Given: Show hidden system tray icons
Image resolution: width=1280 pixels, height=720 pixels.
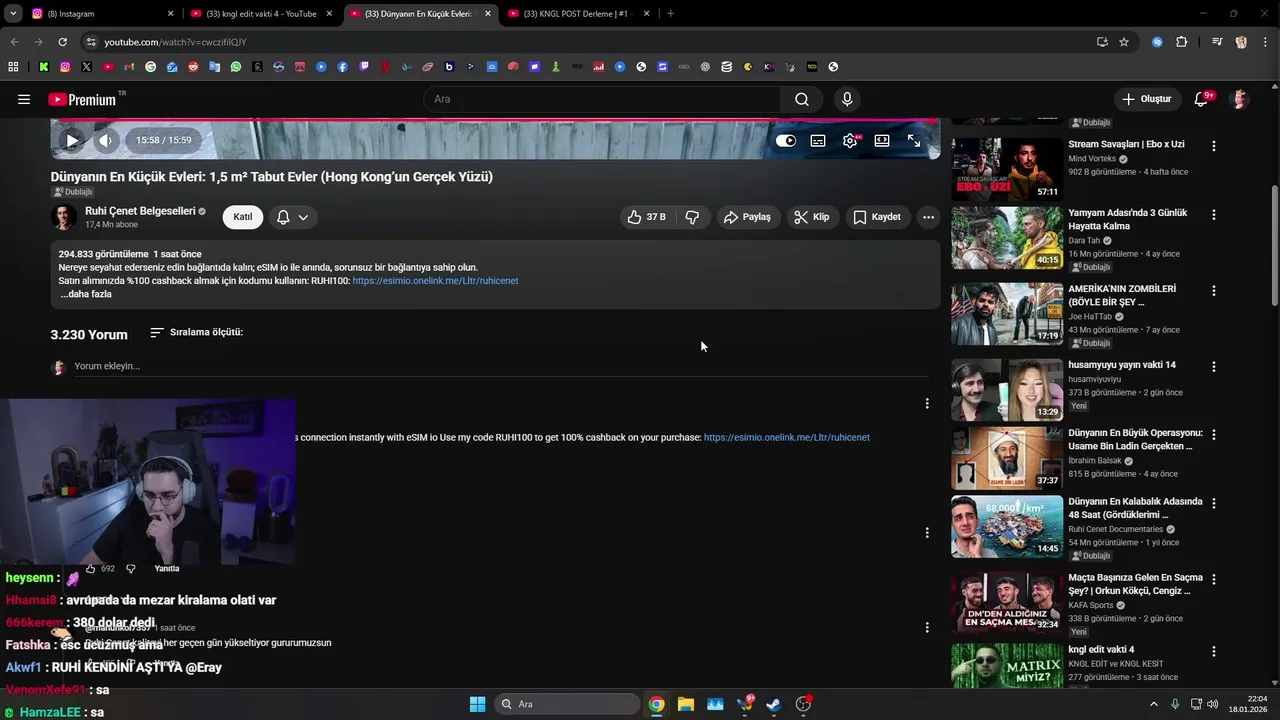Looking at the screenshot, I should pyautogui.click(x=1153, y=704).
